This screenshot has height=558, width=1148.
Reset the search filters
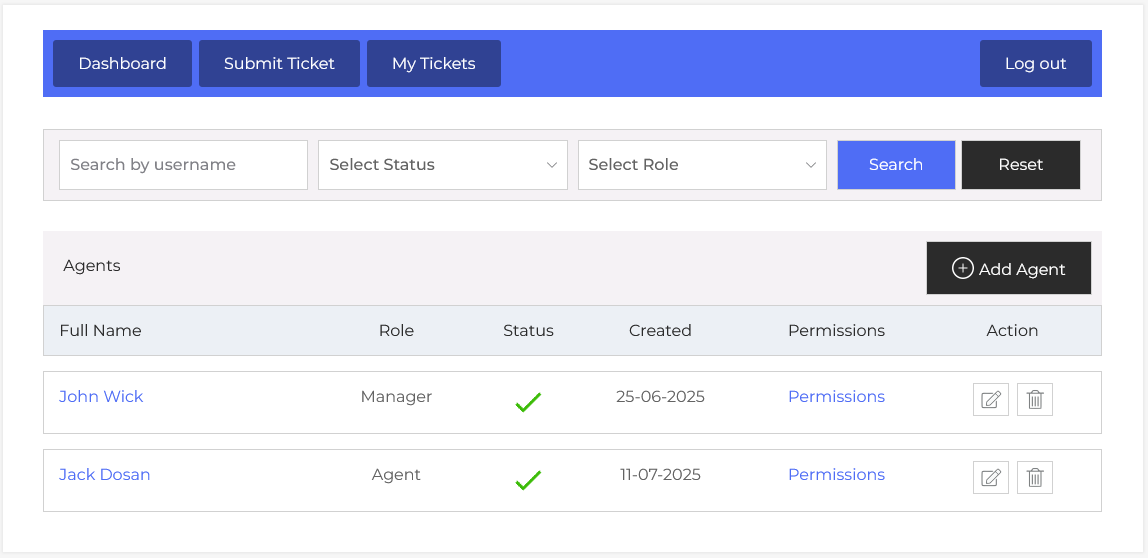1020,165
